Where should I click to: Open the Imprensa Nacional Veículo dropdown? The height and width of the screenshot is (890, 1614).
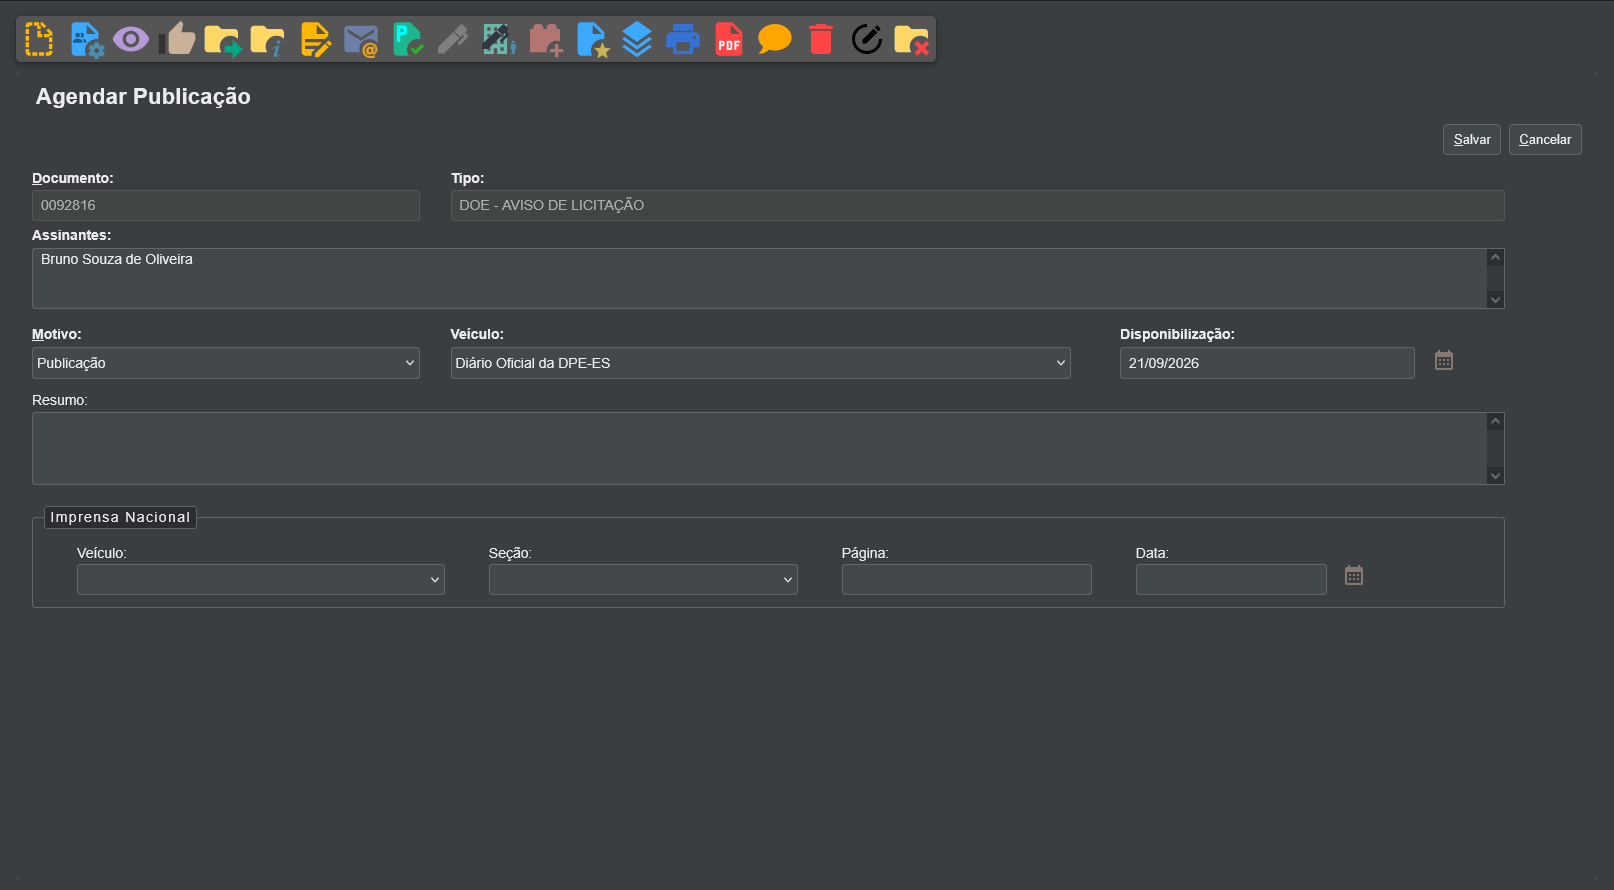(x=261, y=579)
